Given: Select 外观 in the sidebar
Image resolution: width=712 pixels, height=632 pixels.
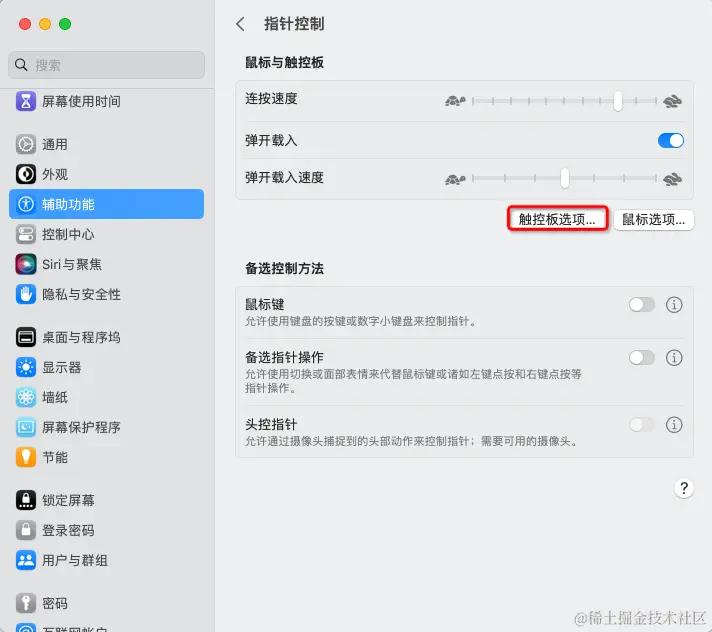Looking at the screenshot, I should (106, 174).
